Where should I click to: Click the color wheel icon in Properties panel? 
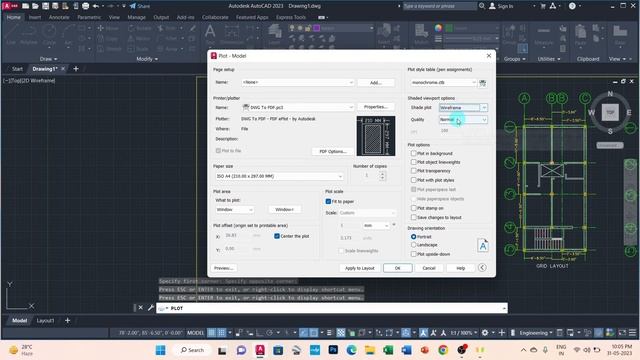pyautogui.click(x=438, y=28)
